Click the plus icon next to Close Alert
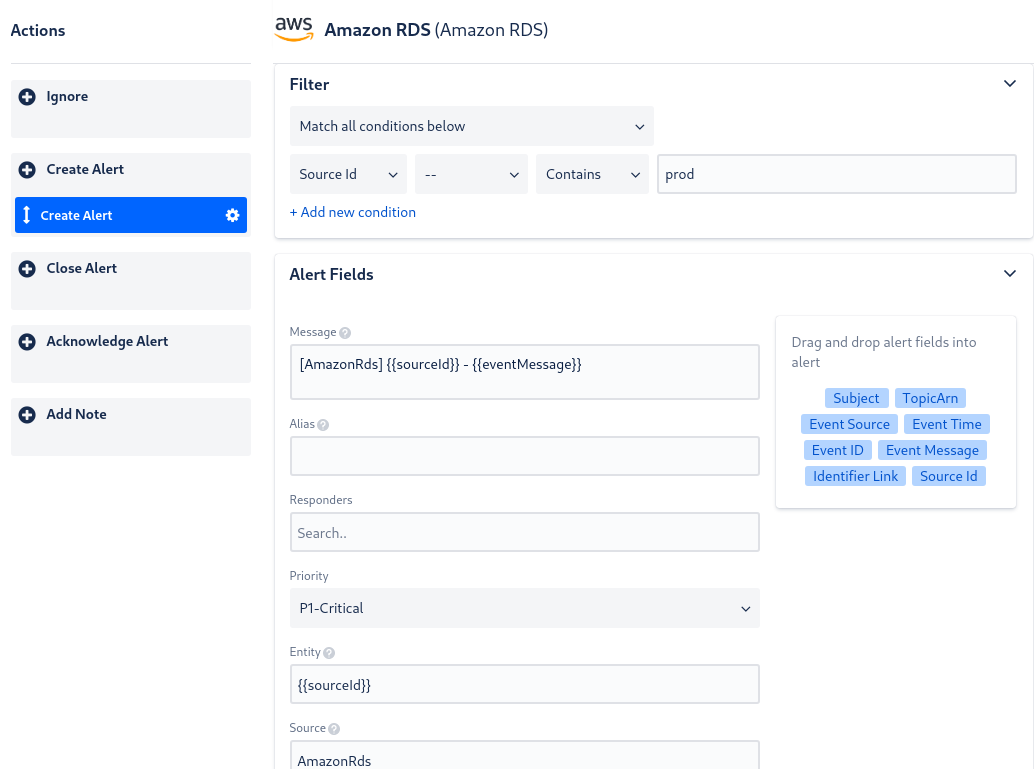The width and height of the screenshot is (1034, 769). point(27,268)
